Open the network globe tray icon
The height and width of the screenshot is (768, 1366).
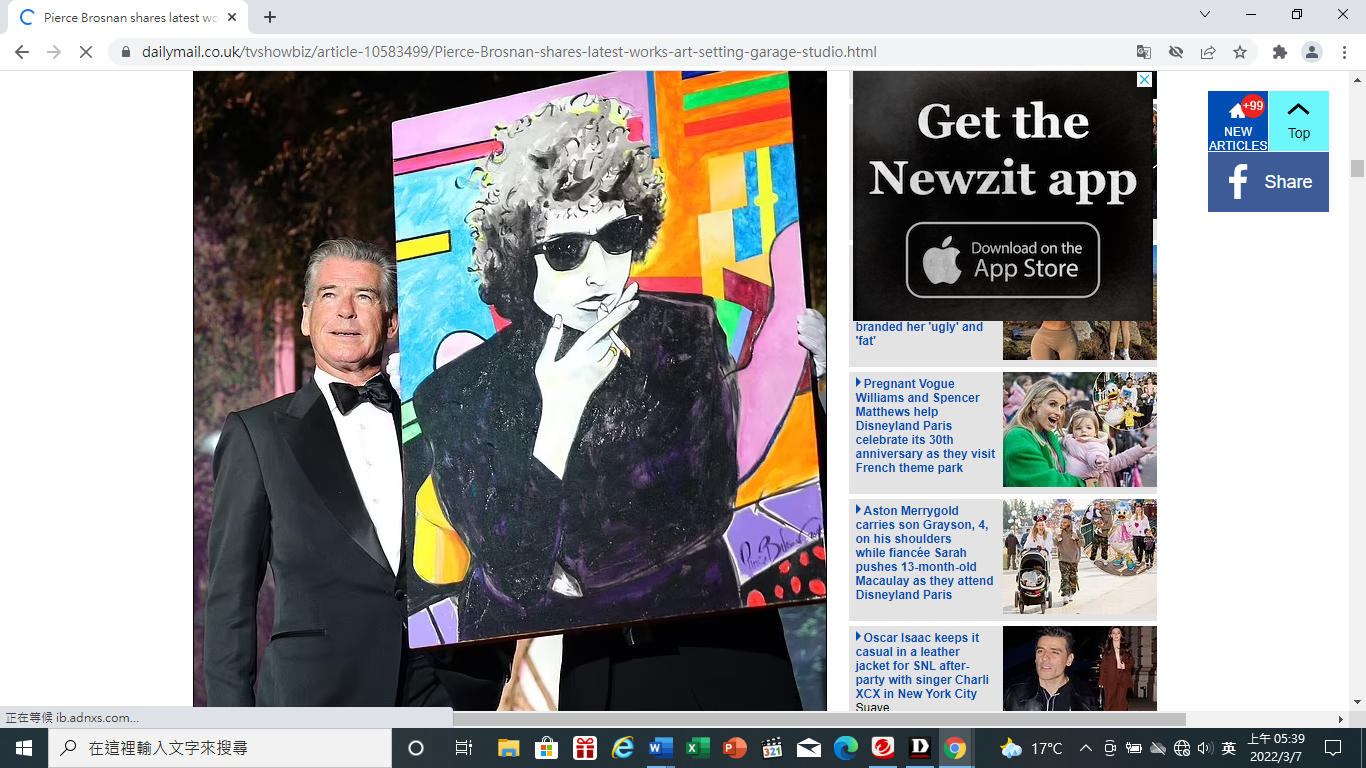(1182, 748)
